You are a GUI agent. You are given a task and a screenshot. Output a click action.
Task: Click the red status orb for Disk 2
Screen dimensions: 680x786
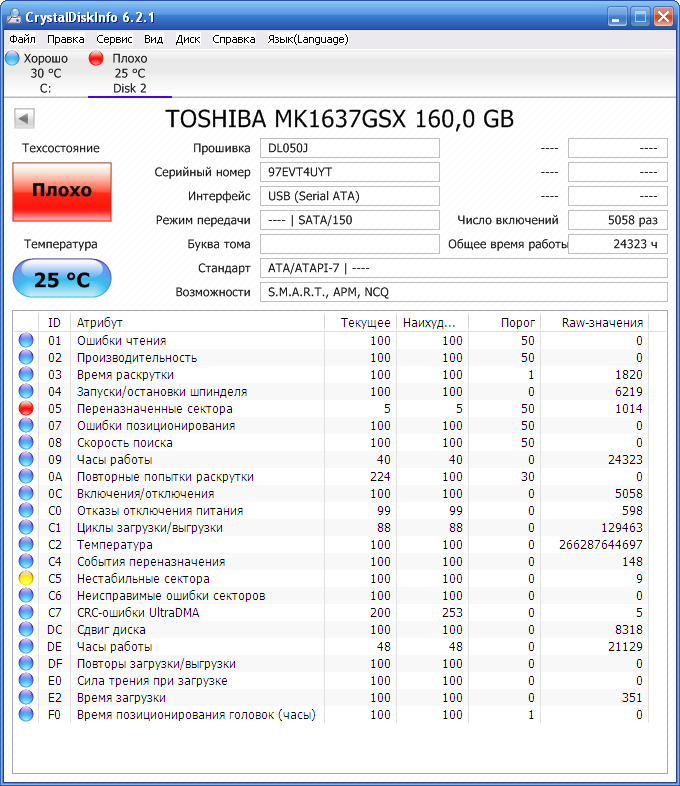point(96,58)
